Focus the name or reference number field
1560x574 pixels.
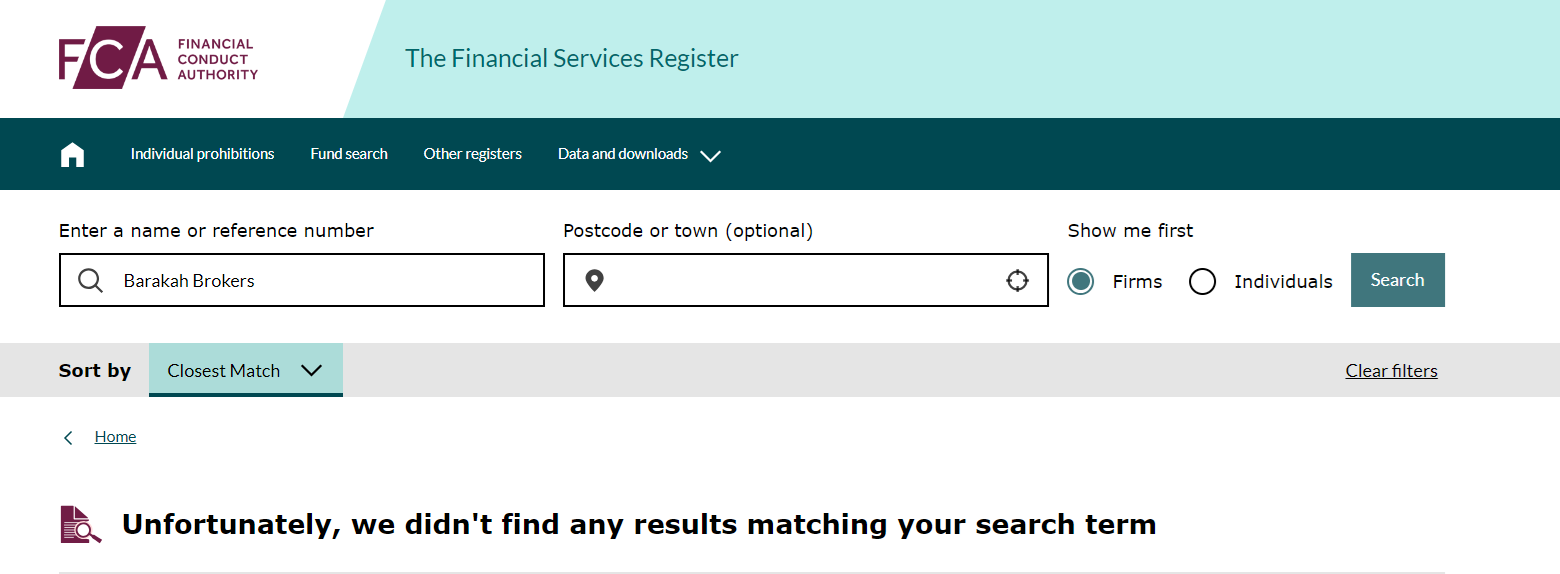point(302,280)
